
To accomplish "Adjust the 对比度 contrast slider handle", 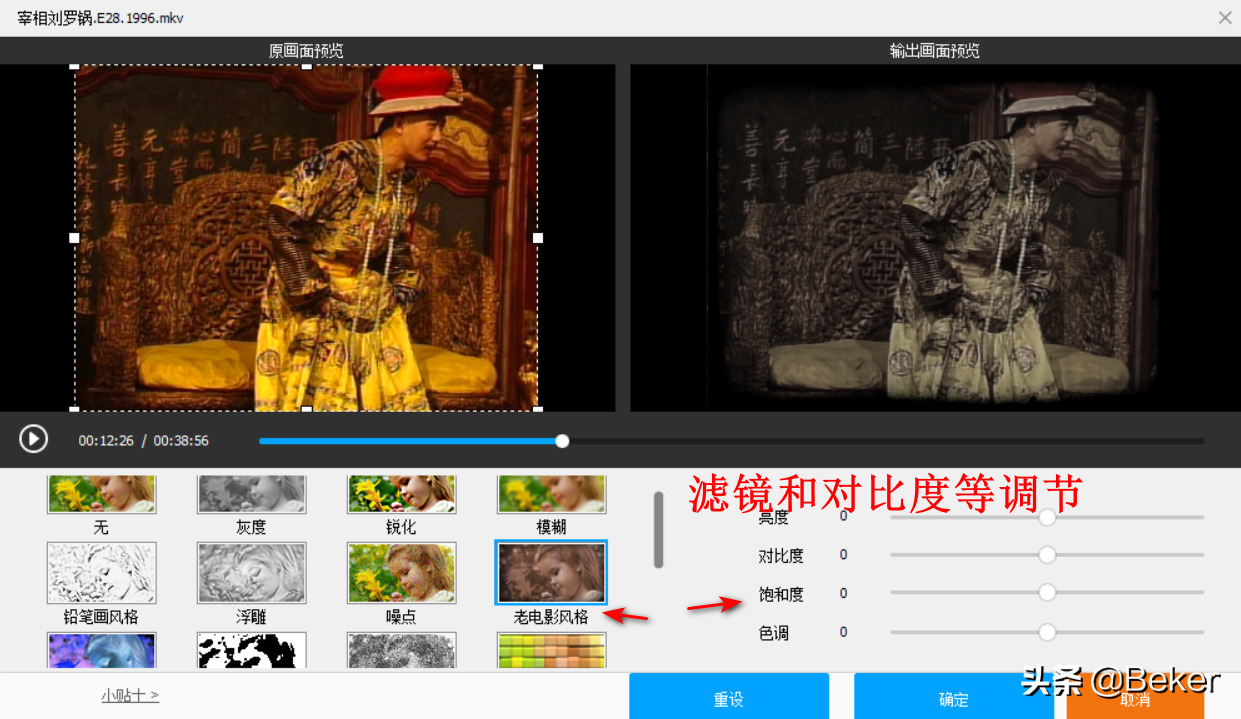I will (x=1047, y=554).
